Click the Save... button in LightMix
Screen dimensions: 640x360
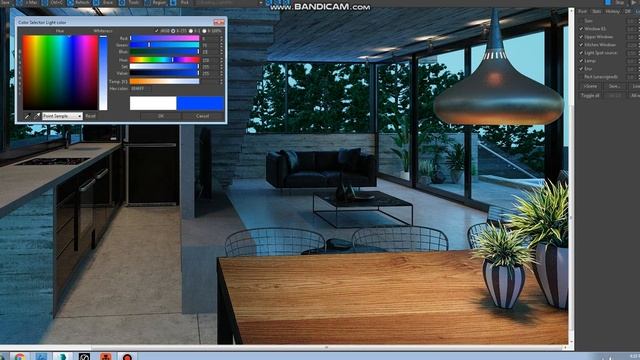(614, 87)
